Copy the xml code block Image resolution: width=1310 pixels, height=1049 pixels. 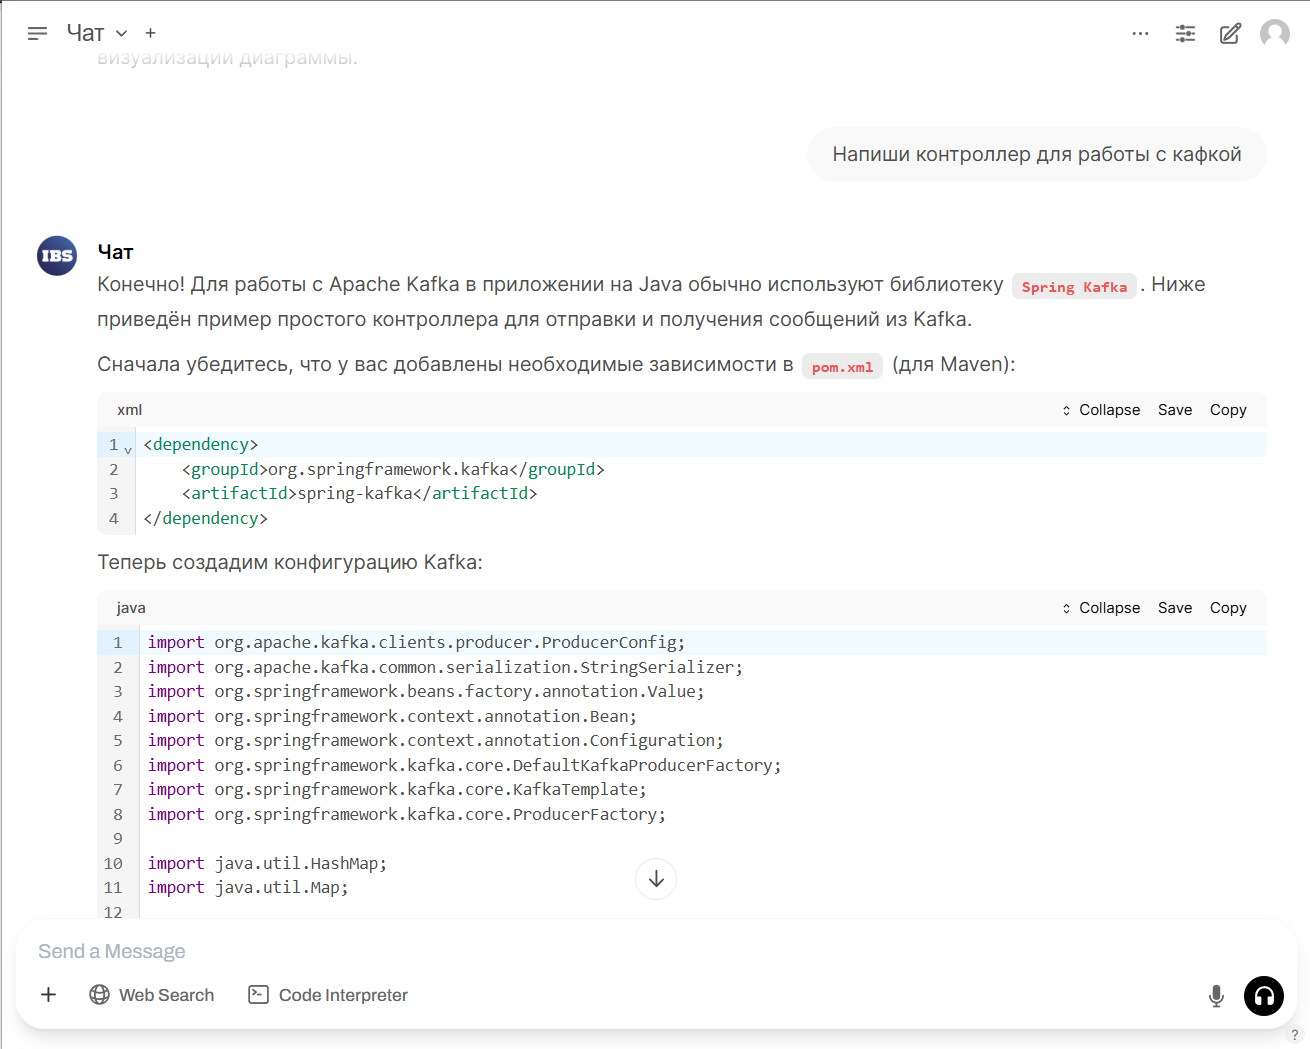[x=1227, y=410]
